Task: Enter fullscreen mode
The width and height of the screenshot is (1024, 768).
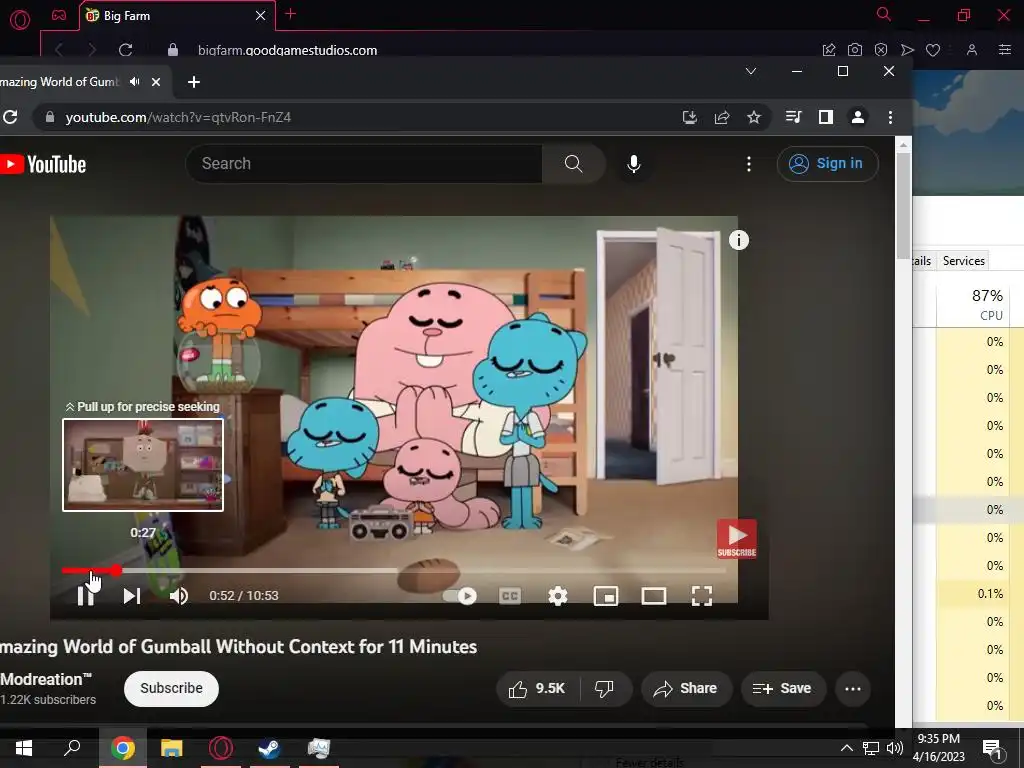Action: 702,596
